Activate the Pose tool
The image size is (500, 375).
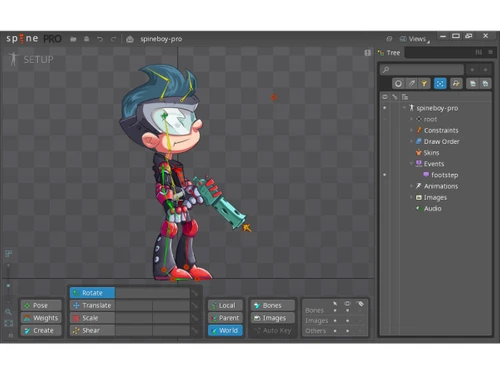pyautogui.click(x=41, y=305)
